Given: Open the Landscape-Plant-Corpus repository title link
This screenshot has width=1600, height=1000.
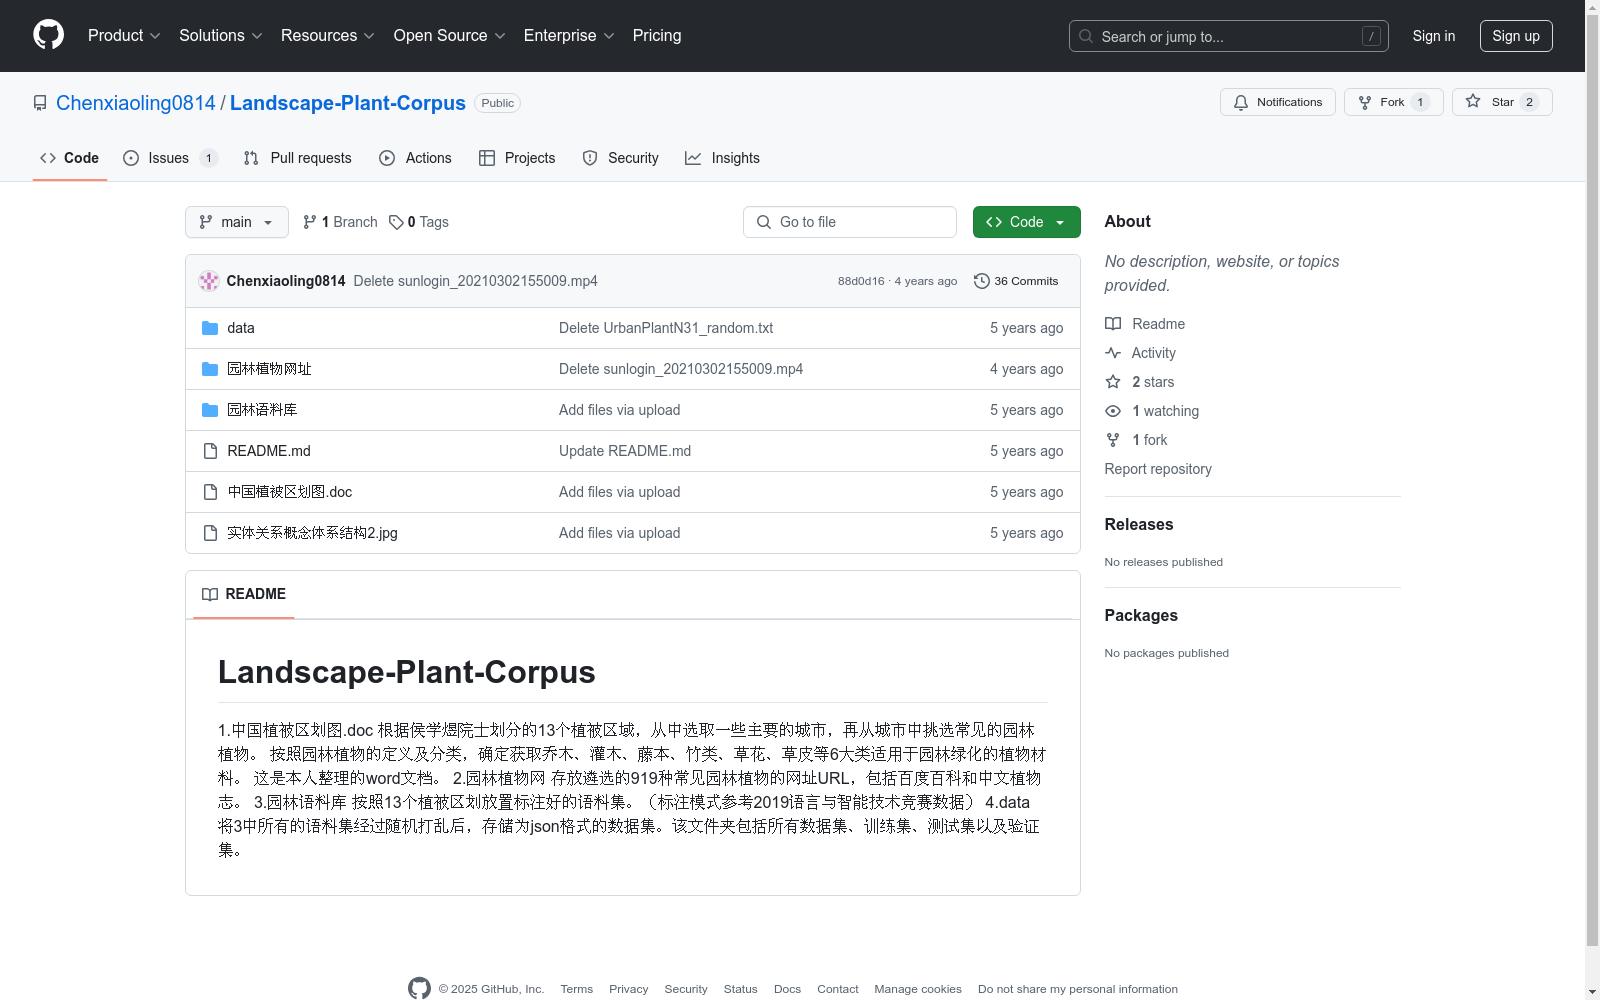Looking at the screenshot, I should (x=348, y=103).
